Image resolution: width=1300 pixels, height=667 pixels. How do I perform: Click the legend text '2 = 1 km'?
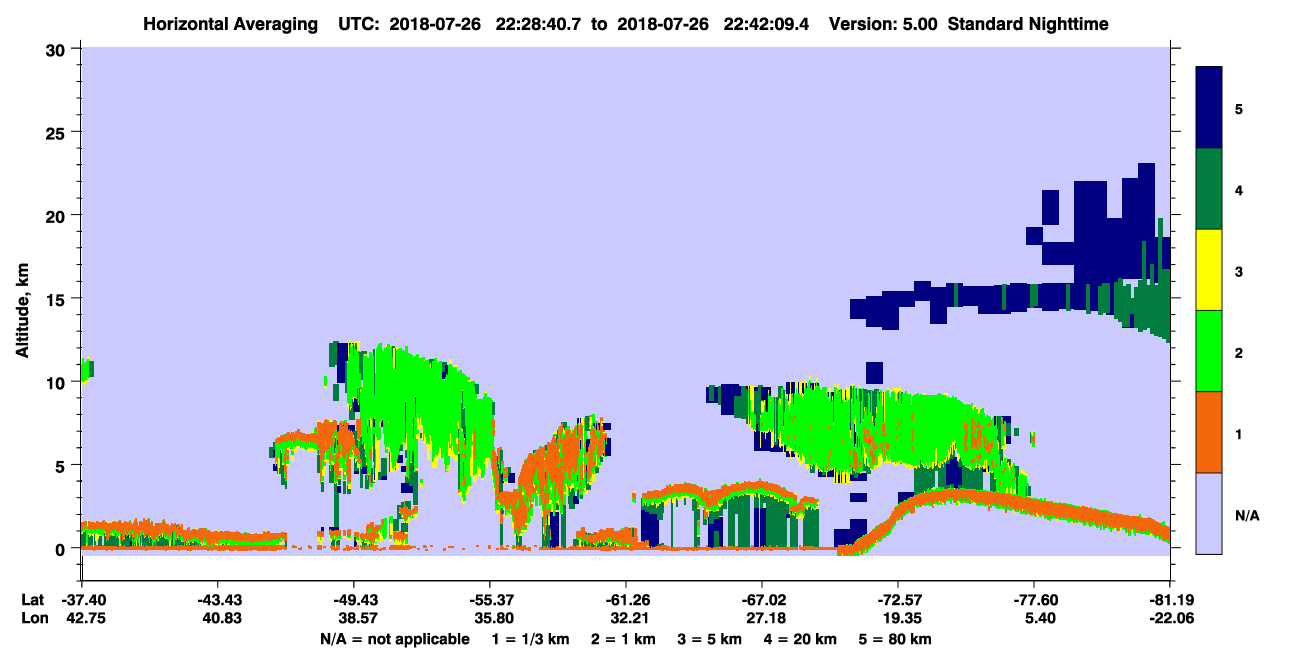(624, 639)
